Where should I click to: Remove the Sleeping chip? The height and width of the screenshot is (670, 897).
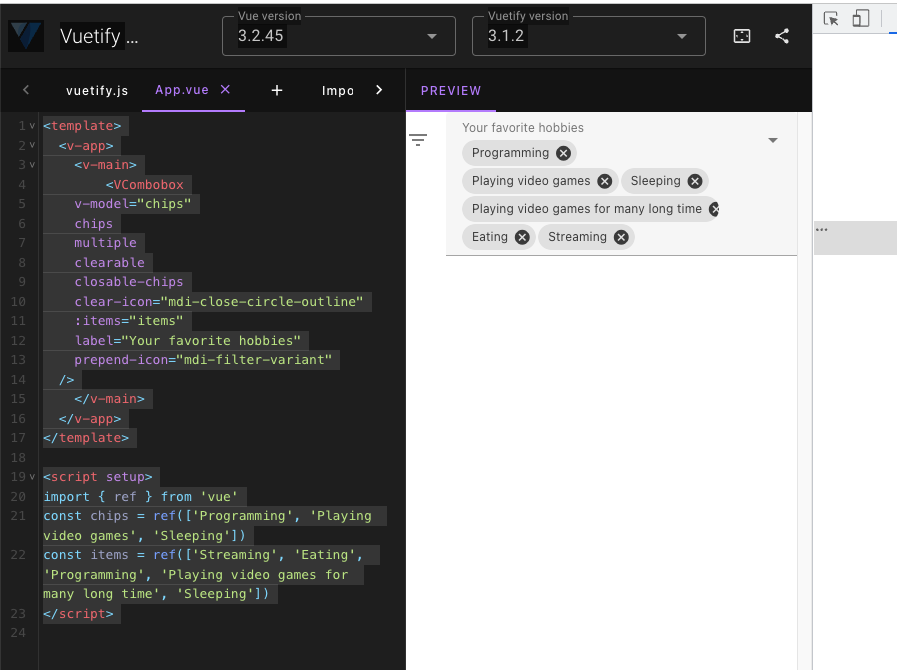pyautogui.click(x=695, y=181)
